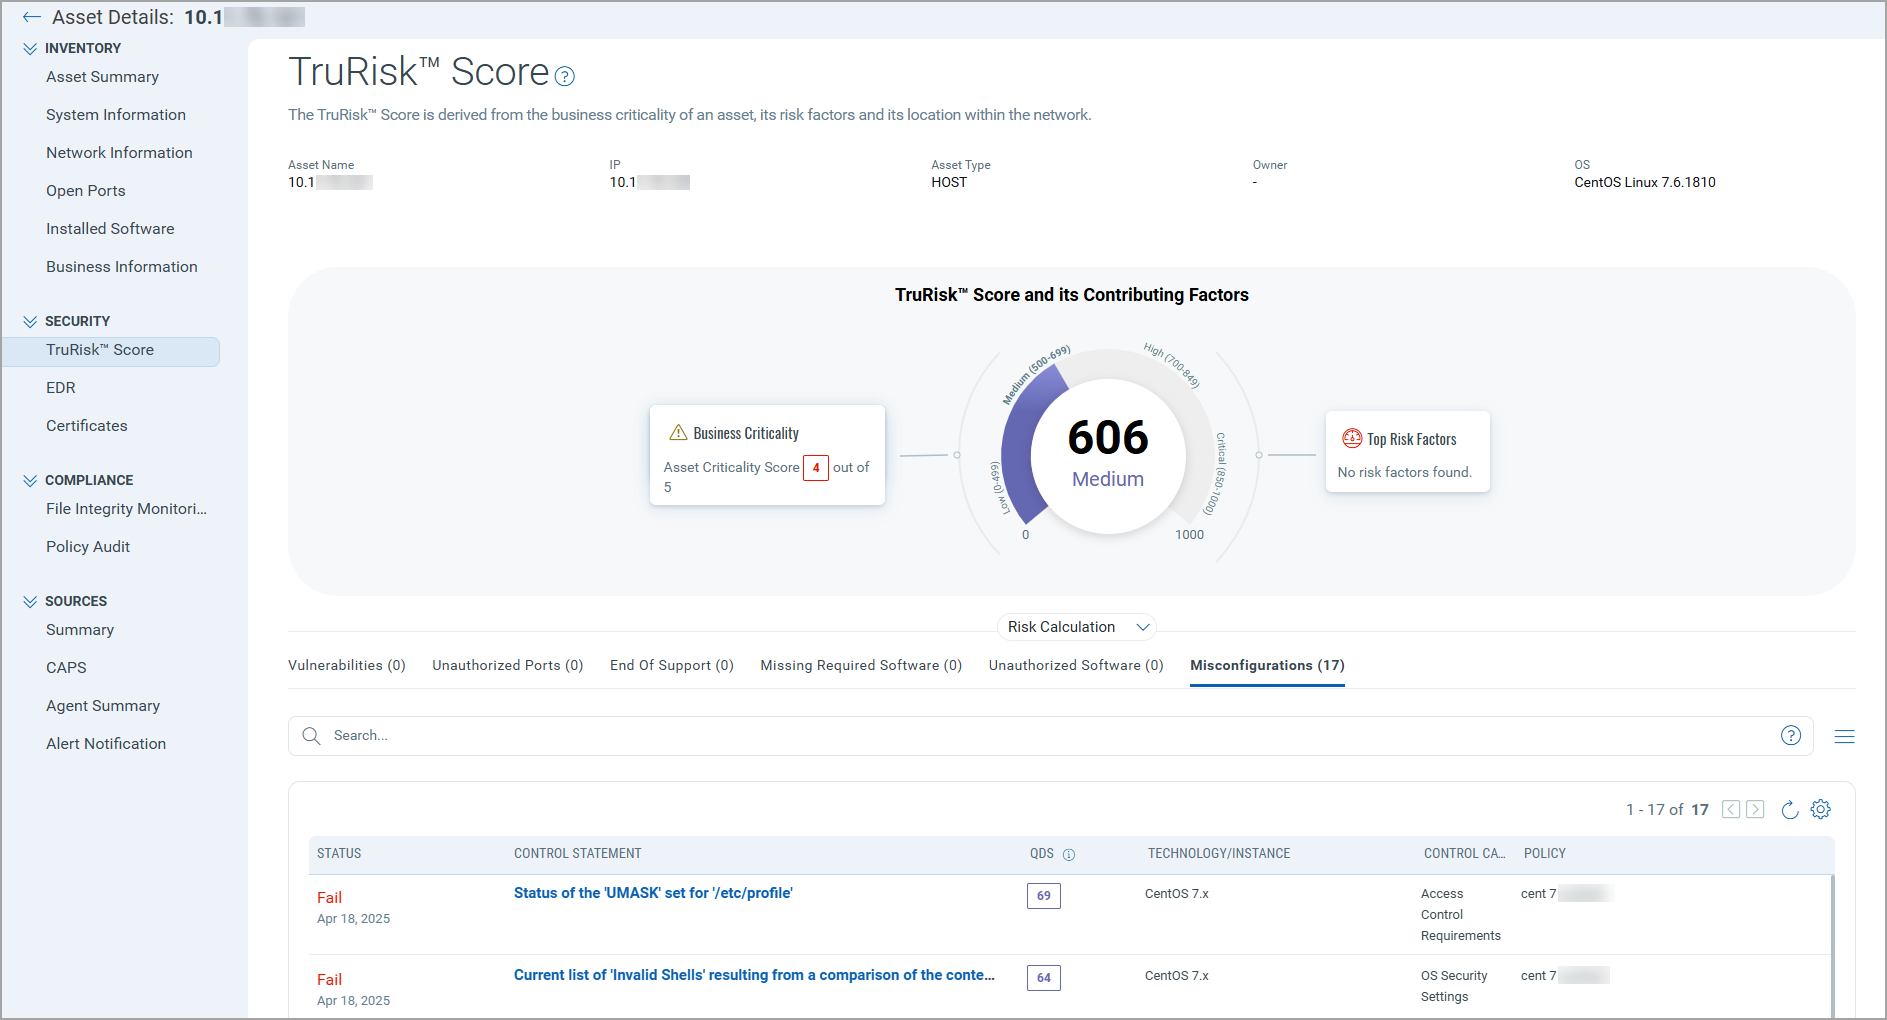Screen dimensions: 1887x1020
Task: Open Network Information in sidebar
Action: [x=119, y=153]
